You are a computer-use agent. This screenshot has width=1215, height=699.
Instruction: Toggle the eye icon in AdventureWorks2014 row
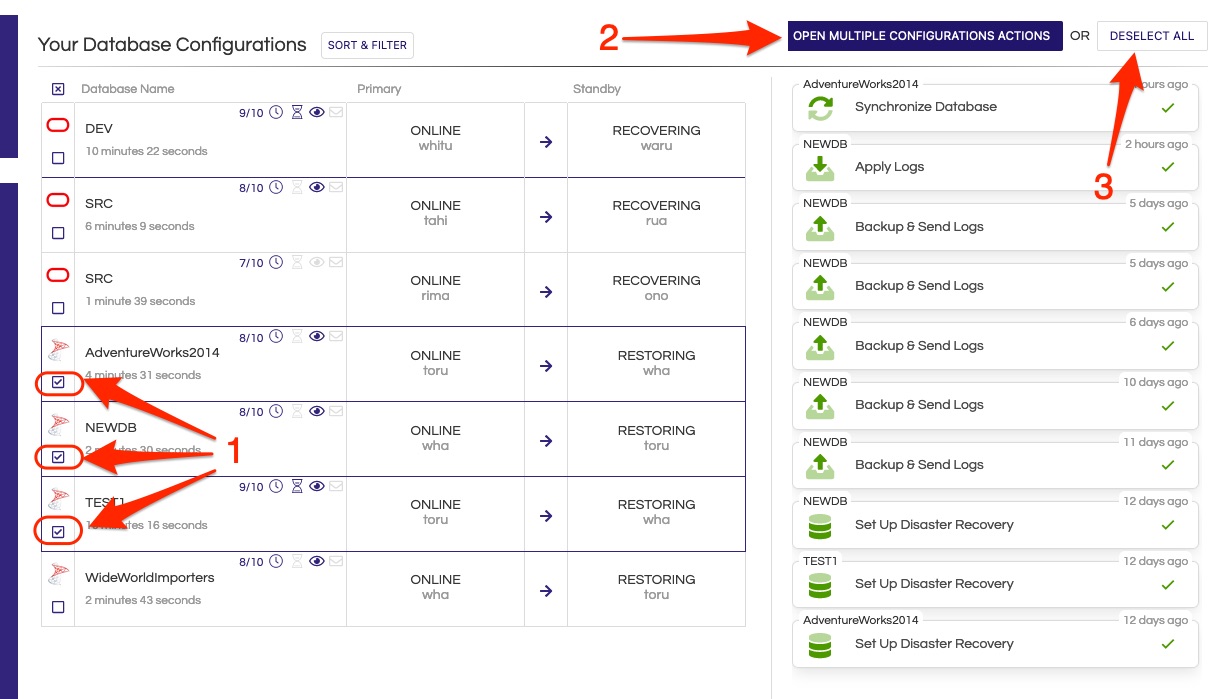tap(317, 337)
